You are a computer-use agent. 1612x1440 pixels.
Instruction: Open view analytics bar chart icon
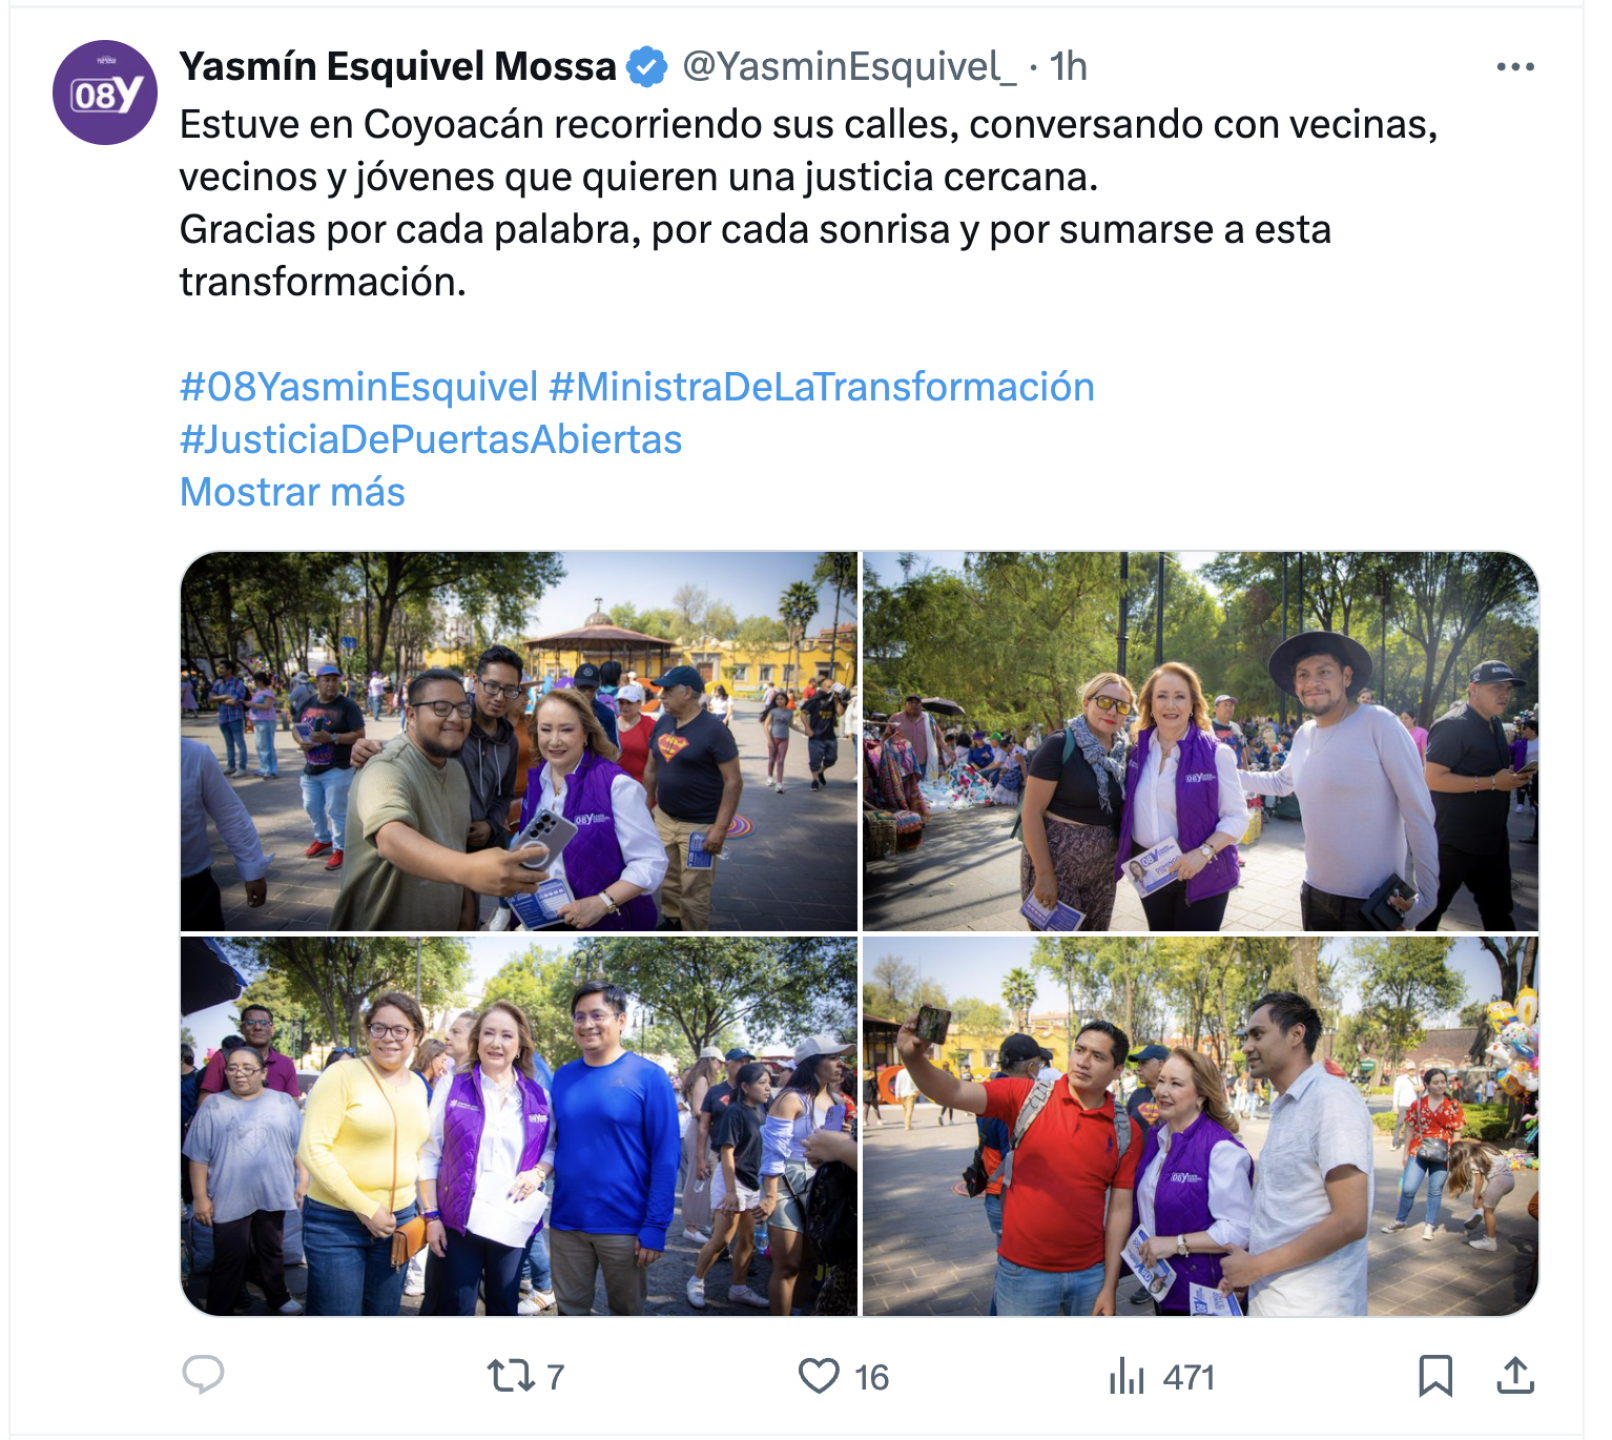(1126, 1376)
